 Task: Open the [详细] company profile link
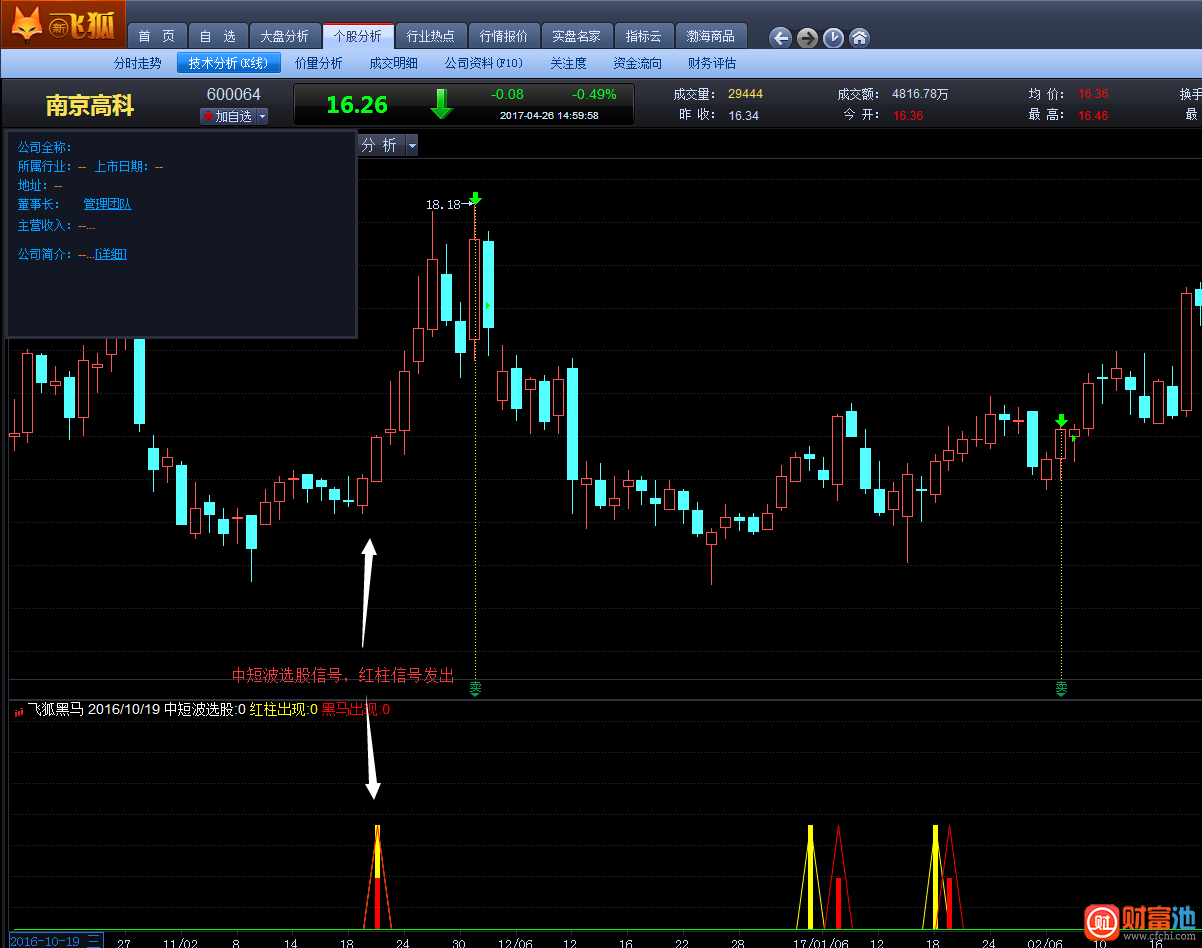coord(111,254)
